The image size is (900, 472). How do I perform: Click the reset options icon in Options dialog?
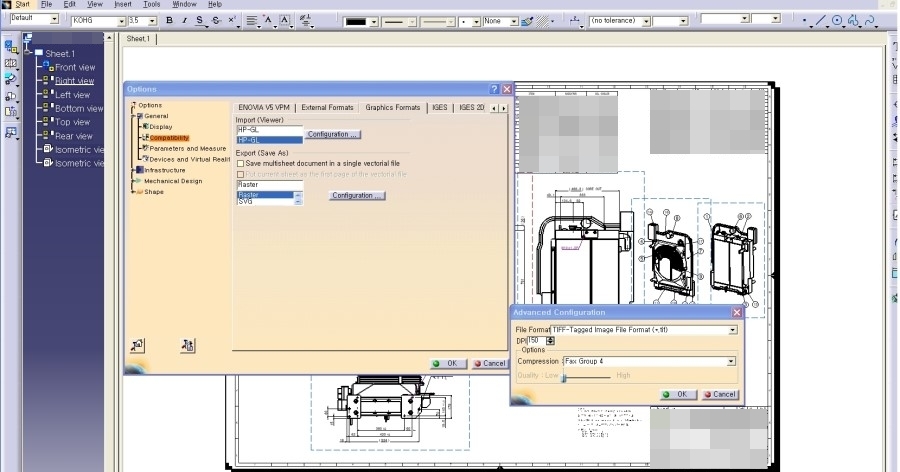137,345
